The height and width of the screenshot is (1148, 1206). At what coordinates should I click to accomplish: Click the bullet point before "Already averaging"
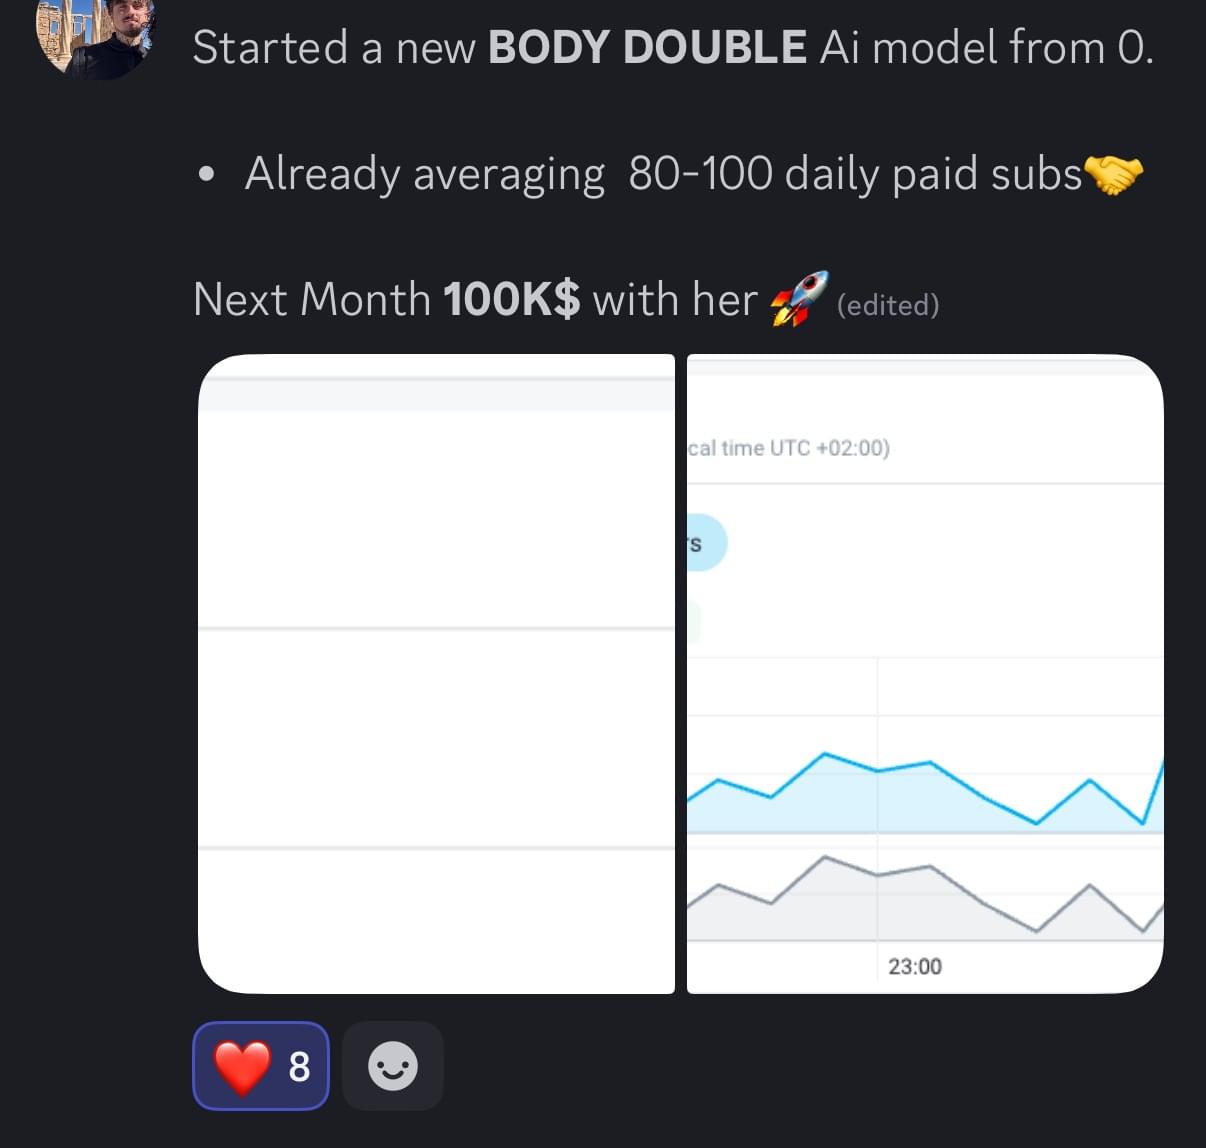[206, 174]
